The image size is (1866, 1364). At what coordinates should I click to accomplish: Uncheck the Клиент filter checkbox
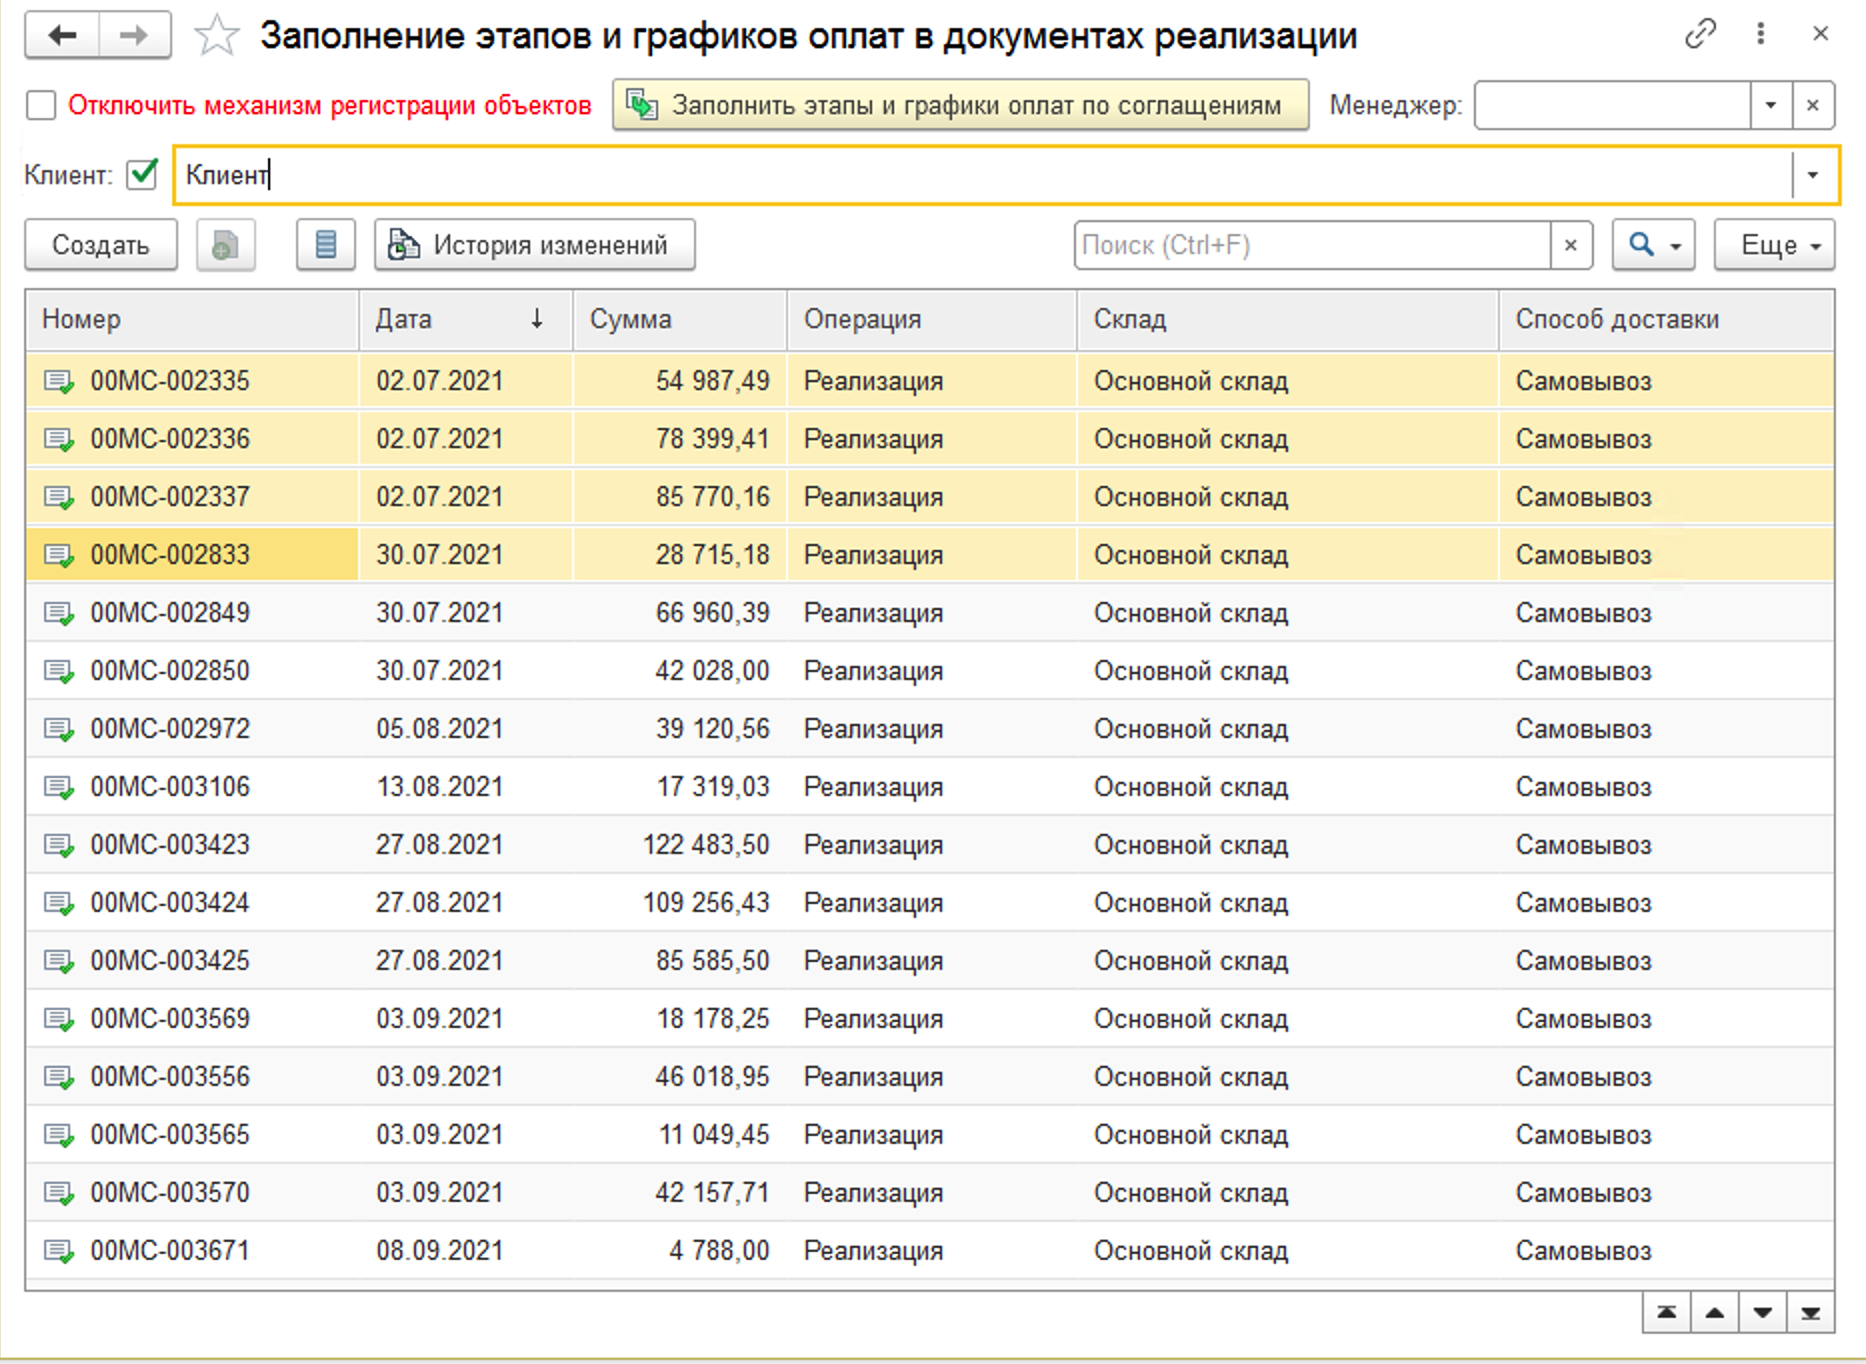(143, 175)
